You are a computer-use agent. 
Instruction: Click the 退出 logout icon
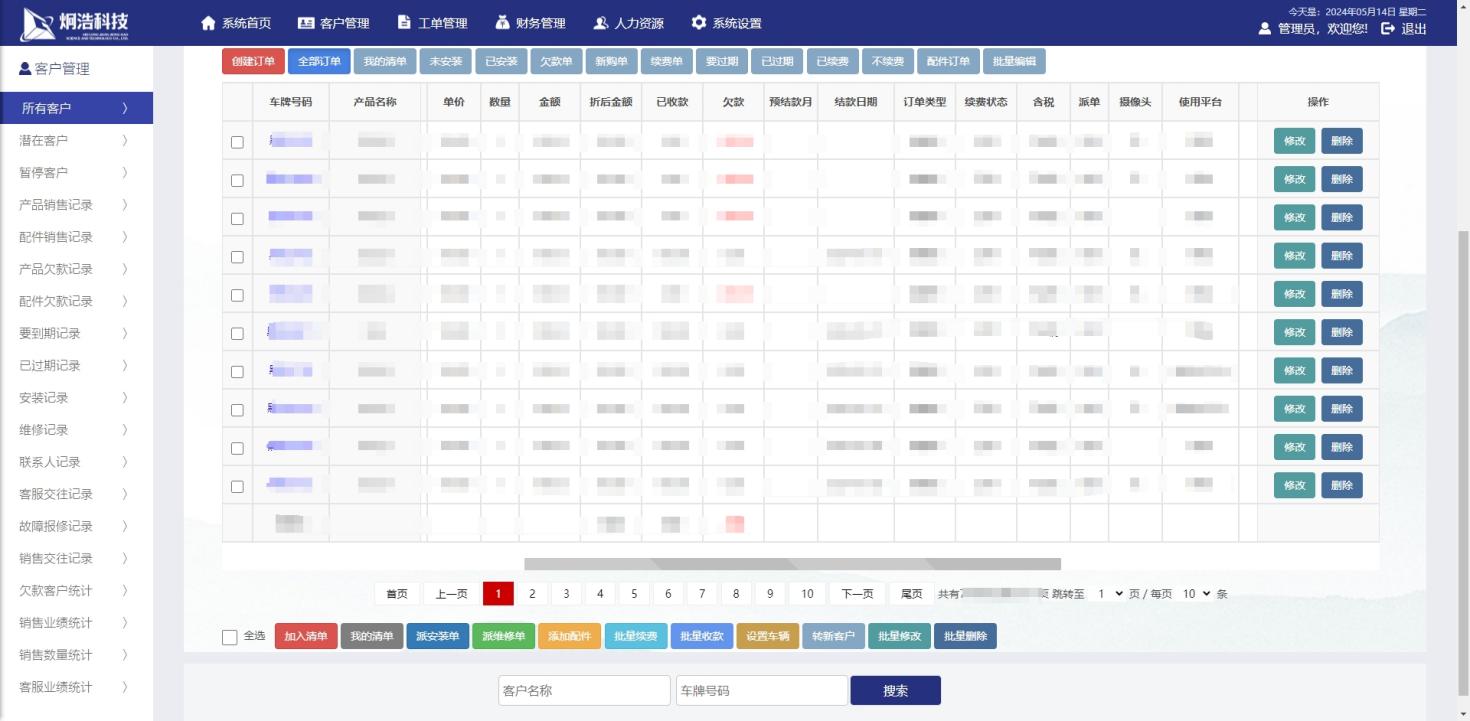tap(1387, 29)
